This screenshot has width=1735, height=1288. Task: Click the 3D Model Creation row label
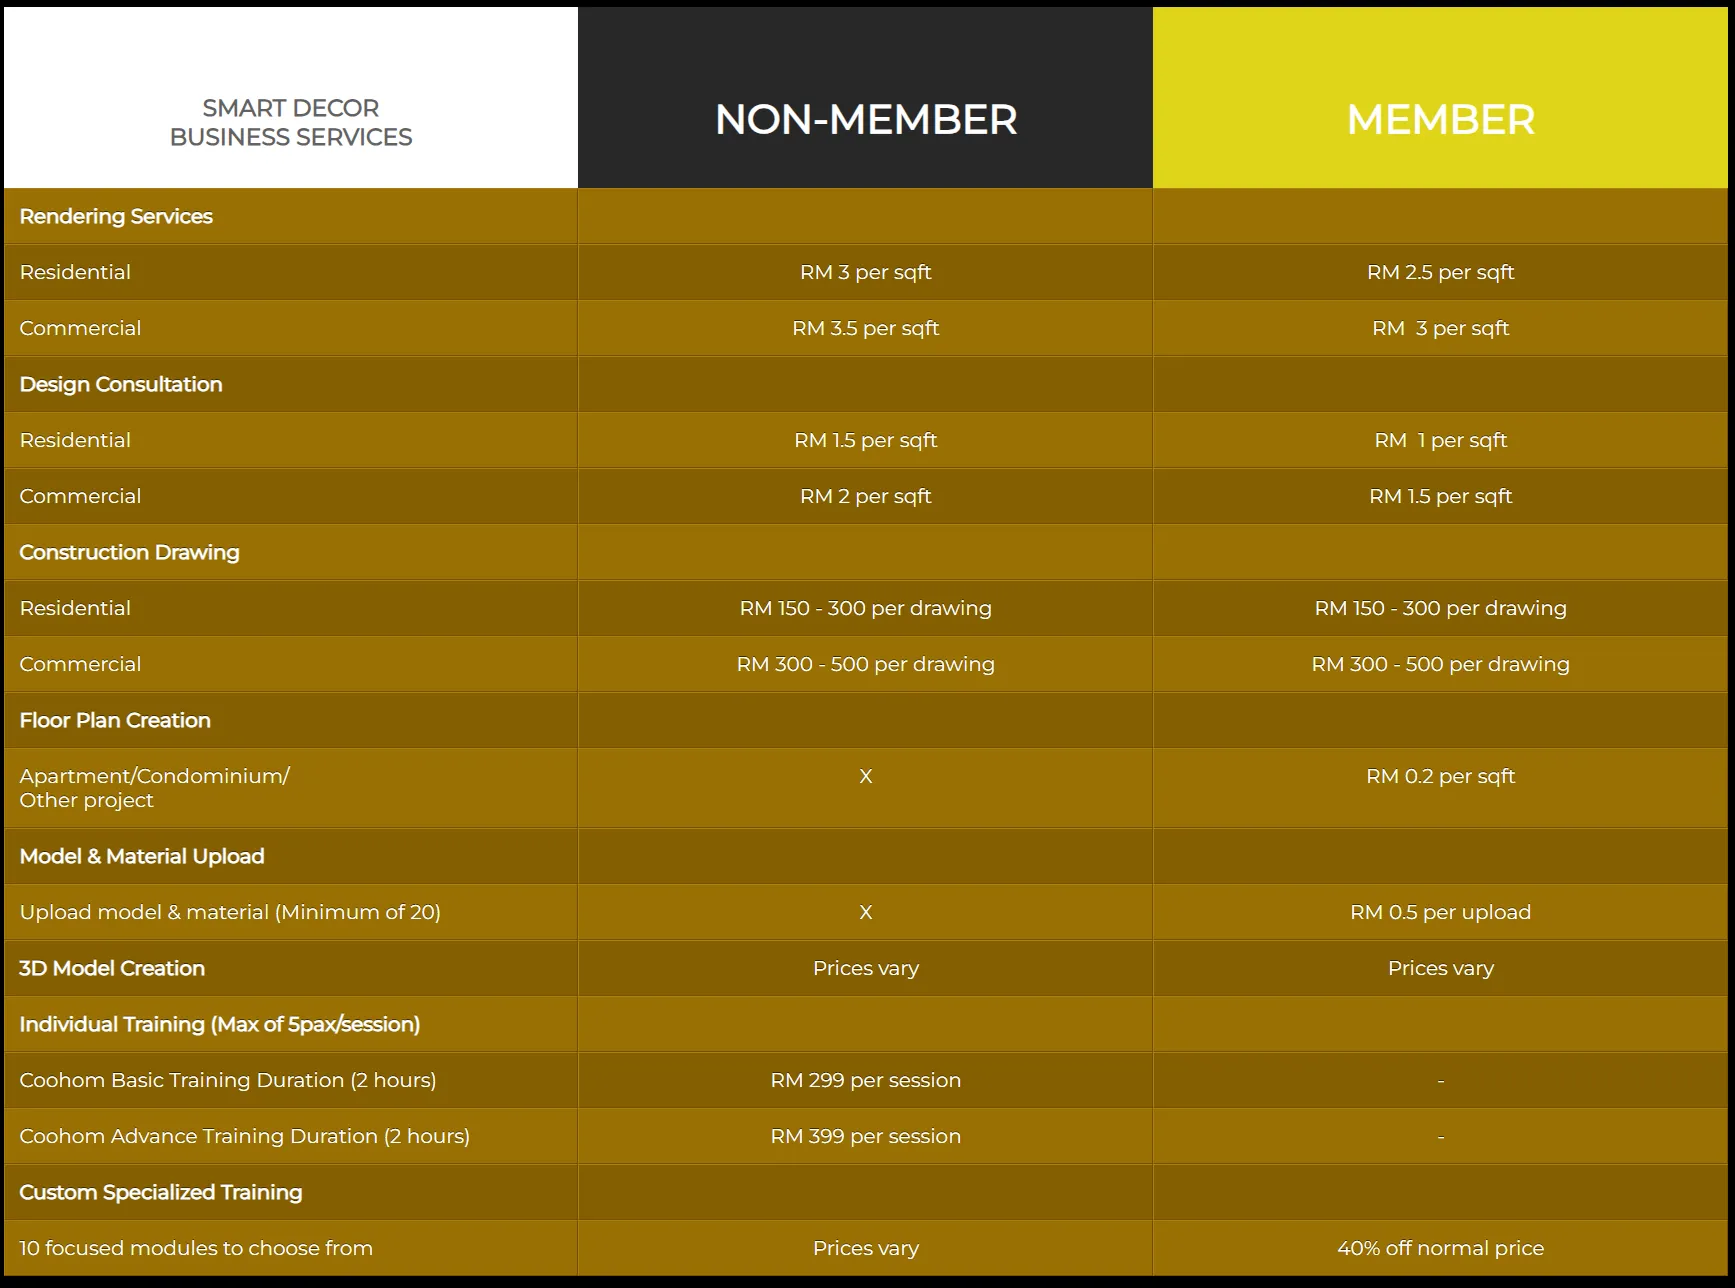click(x=112, y=968)
